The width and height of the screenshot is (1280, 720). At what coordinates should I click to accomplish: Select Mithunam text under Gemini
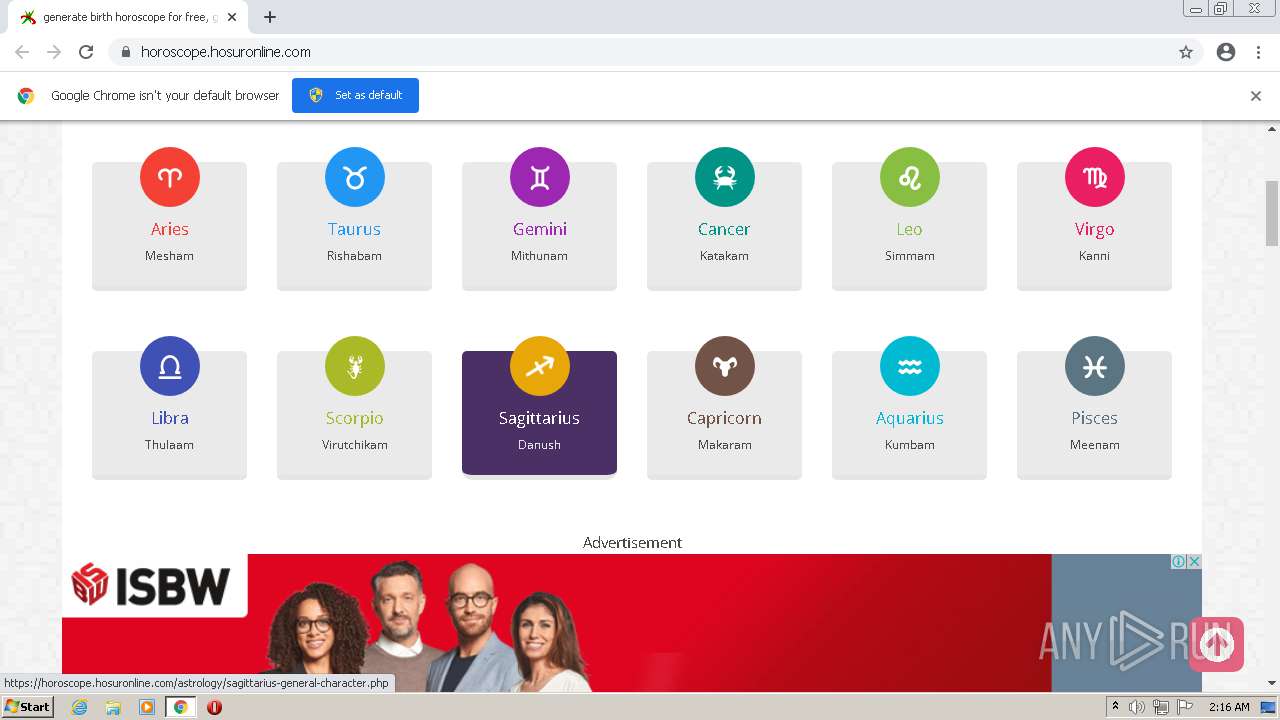tap(539, 256)
